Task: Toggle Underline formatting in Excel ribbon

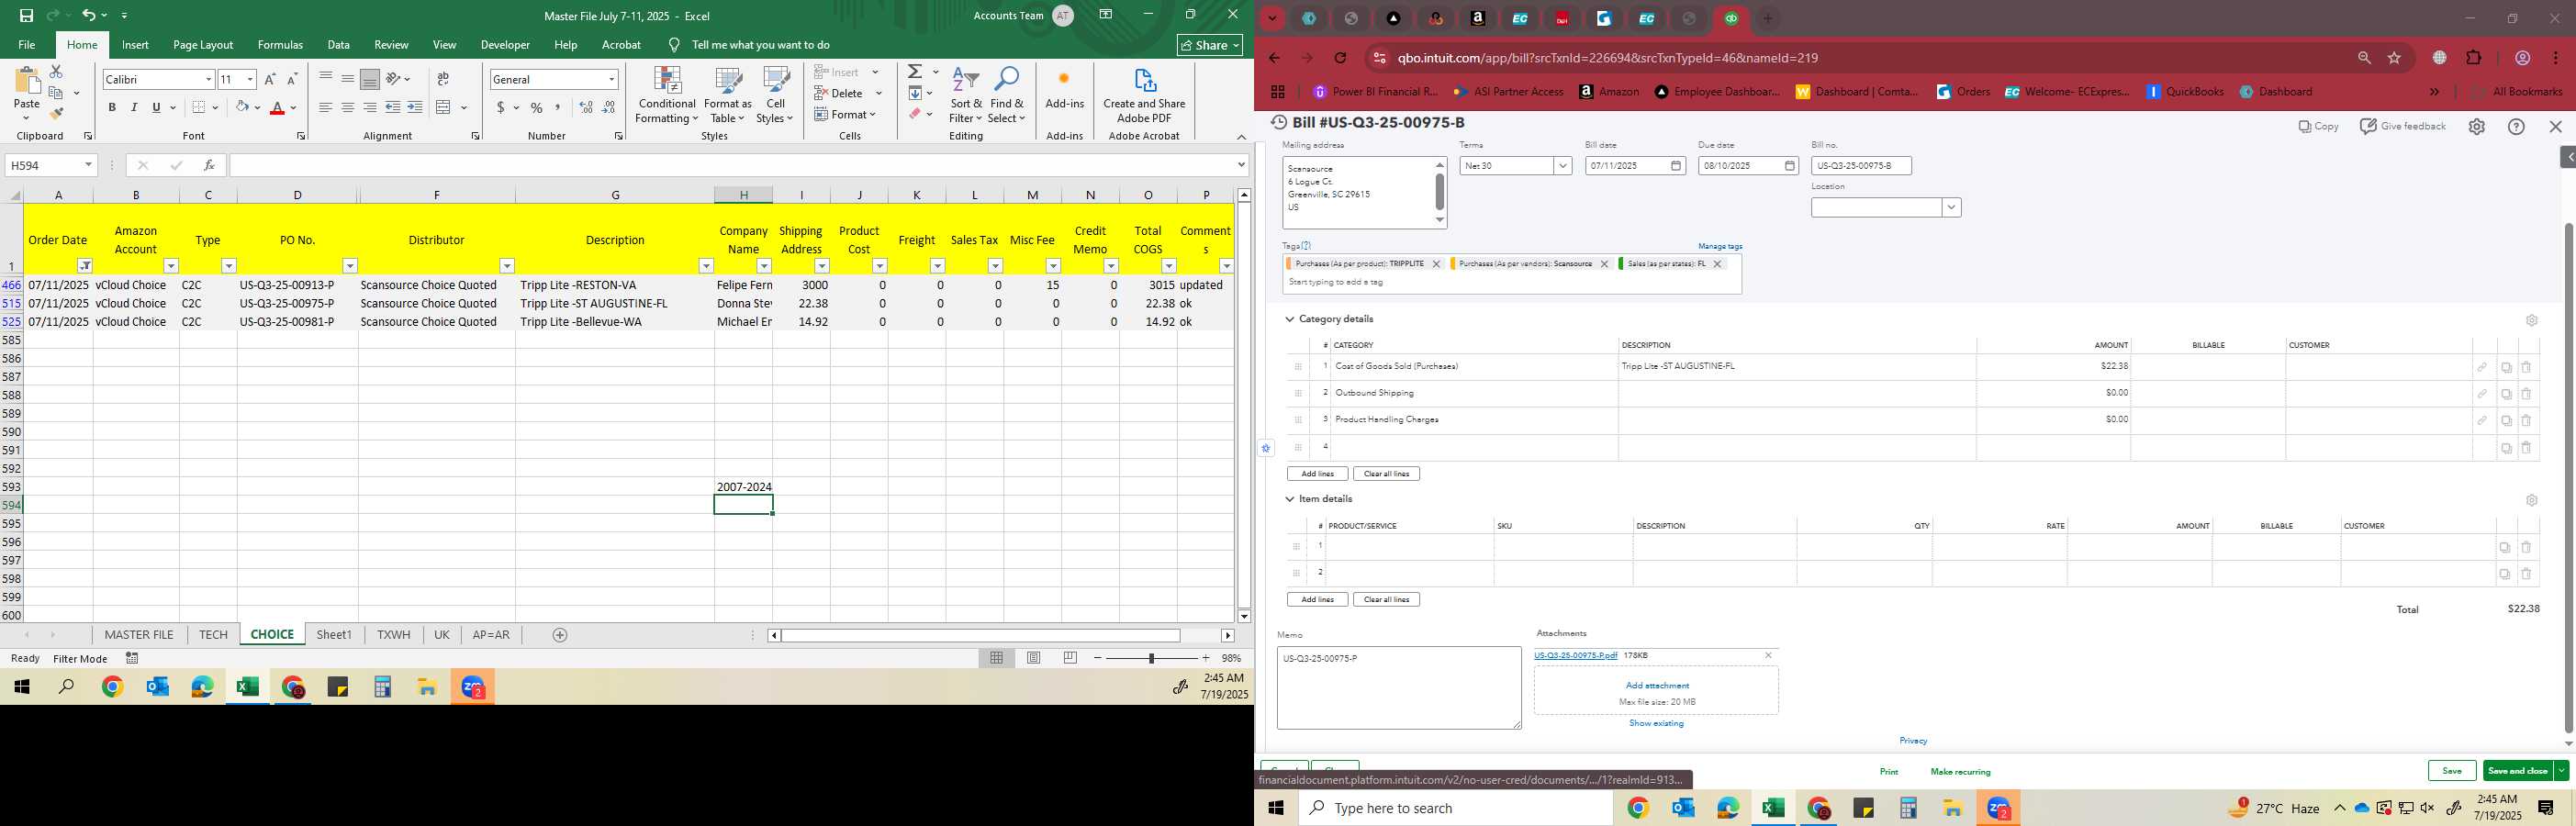Action: click(156, 107)
